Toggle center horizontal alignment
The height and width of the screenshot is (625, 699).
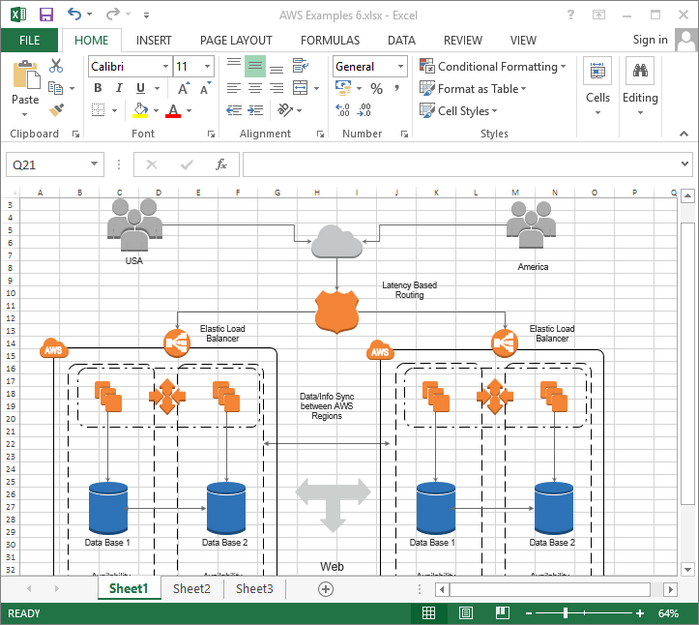pyautogui.click(x=255, y=88)
